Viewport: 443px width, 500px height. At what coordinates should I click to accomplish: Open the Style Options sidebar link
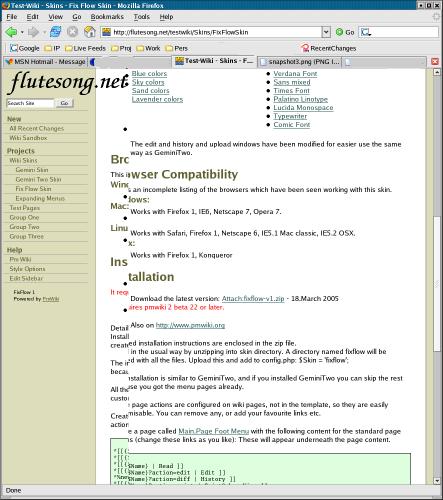27,269
